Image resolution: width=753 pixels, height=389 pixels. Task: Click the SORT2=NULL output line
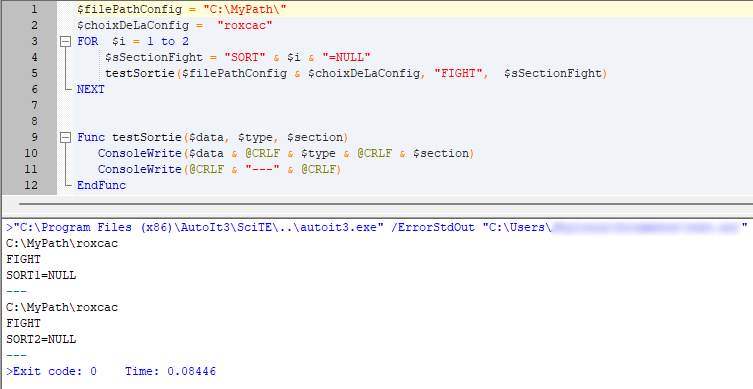pyautogui.click(x=41, y=340)
